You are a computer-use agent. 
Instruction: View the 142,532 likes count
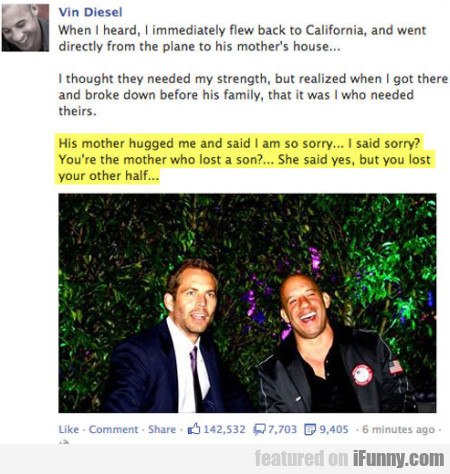(x=224, y=429)
